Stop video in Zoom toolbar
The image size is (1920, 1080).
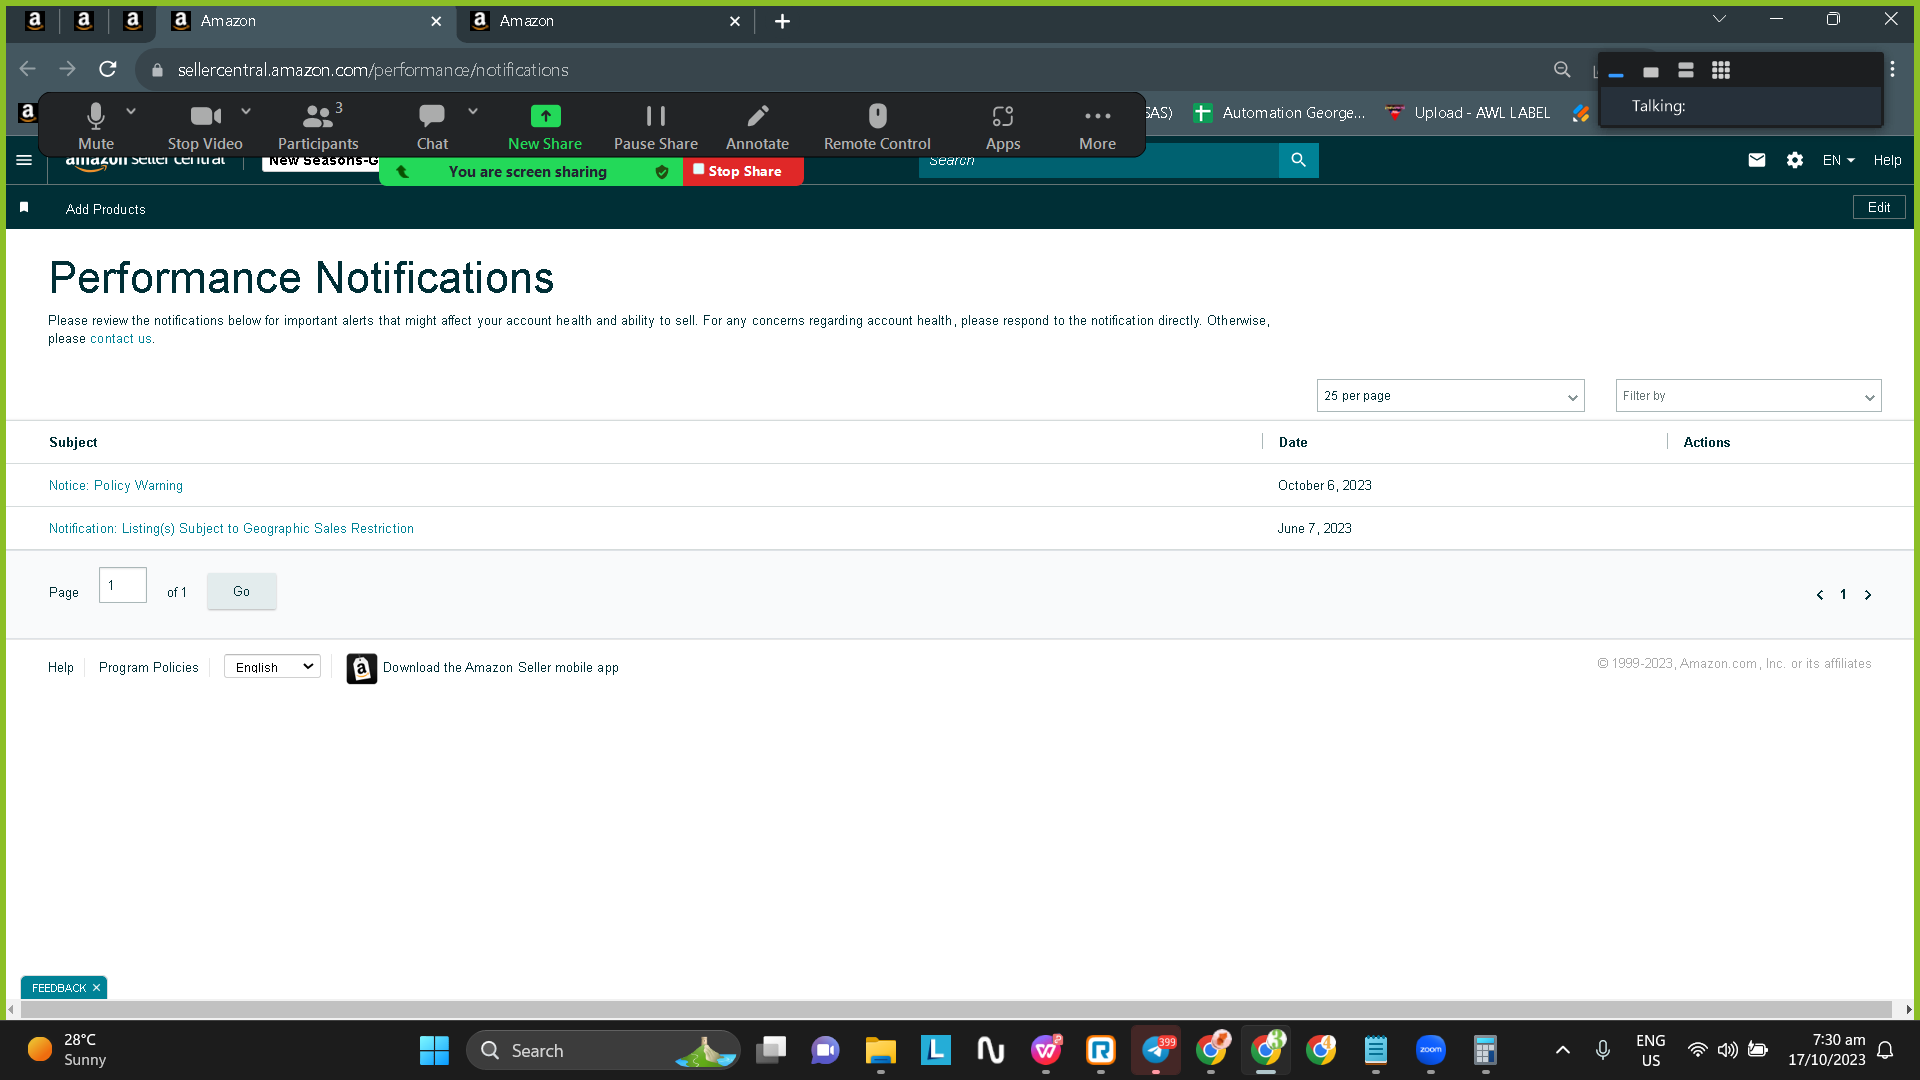(205, 126)
